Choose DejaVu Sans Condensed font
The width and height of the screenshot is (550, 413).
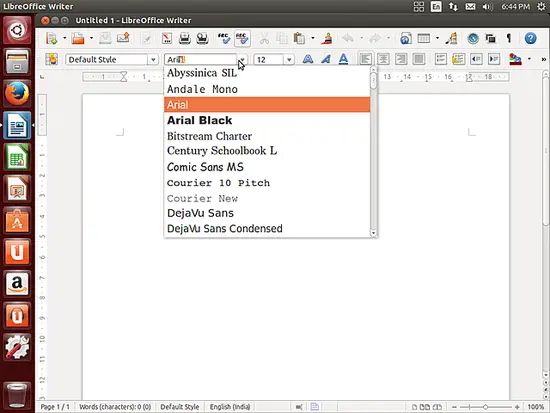[x=267, y=228]
